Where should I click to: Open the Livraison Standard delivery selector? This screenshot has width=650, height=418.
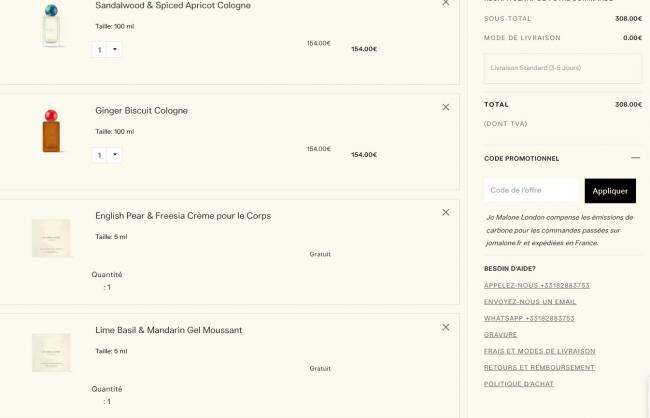[x=562, y=68]
